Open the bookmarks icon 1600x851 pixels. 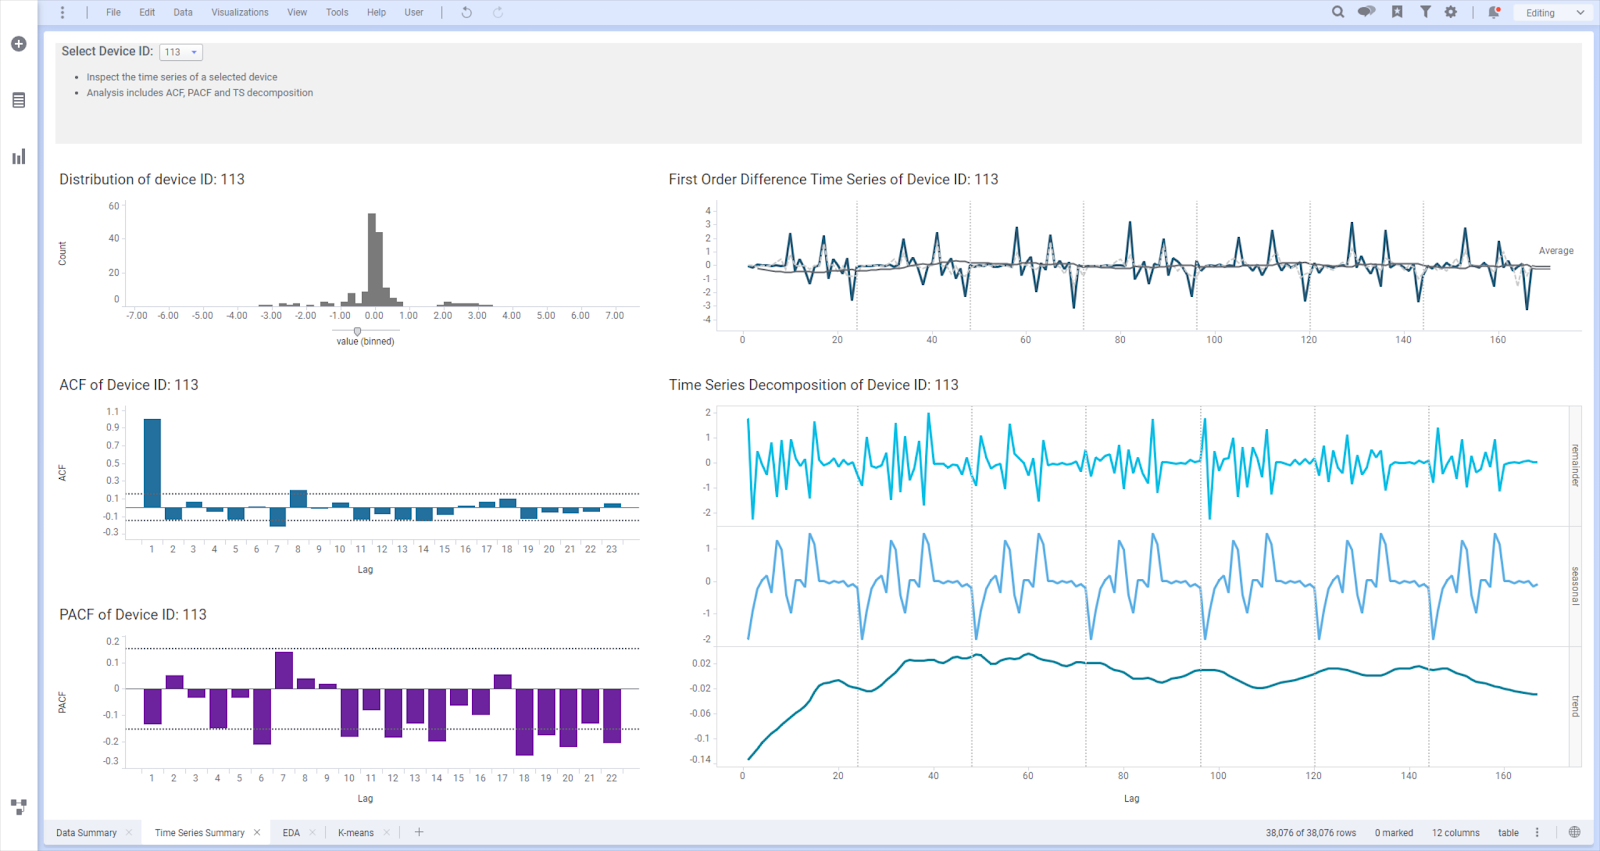point(1397,12)
